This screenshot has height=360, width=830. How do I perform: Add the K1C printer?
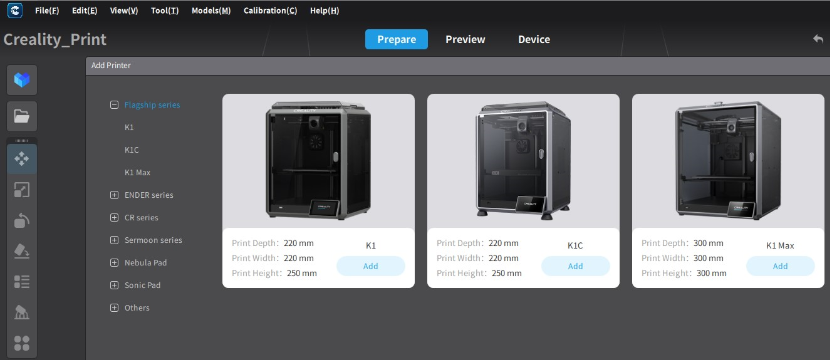click(575, 266)
